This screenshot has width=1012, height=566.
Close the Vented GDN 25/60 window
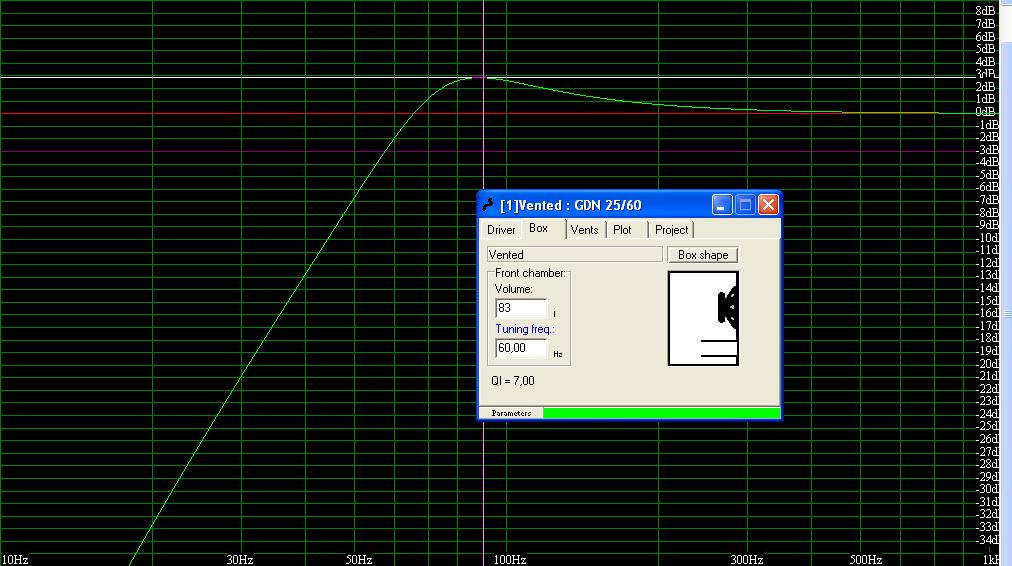pos(767,205)
